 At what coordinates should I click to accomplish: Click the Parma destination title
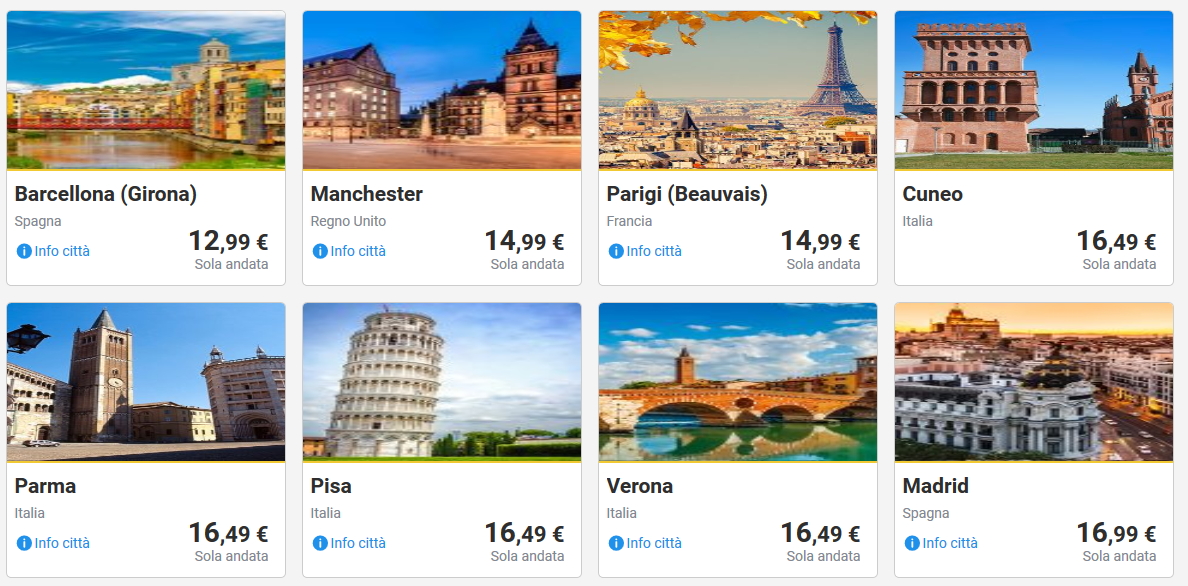pos(46,486)
